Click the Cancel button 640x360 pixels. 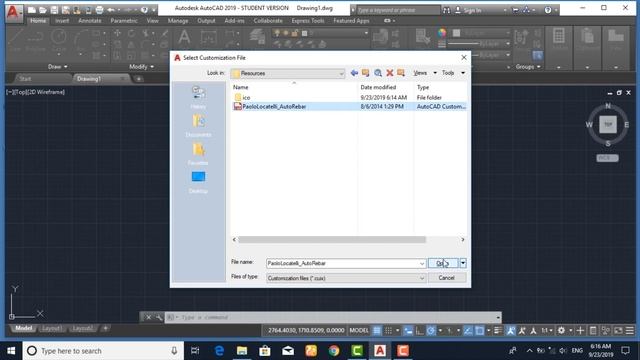[446, 278]
